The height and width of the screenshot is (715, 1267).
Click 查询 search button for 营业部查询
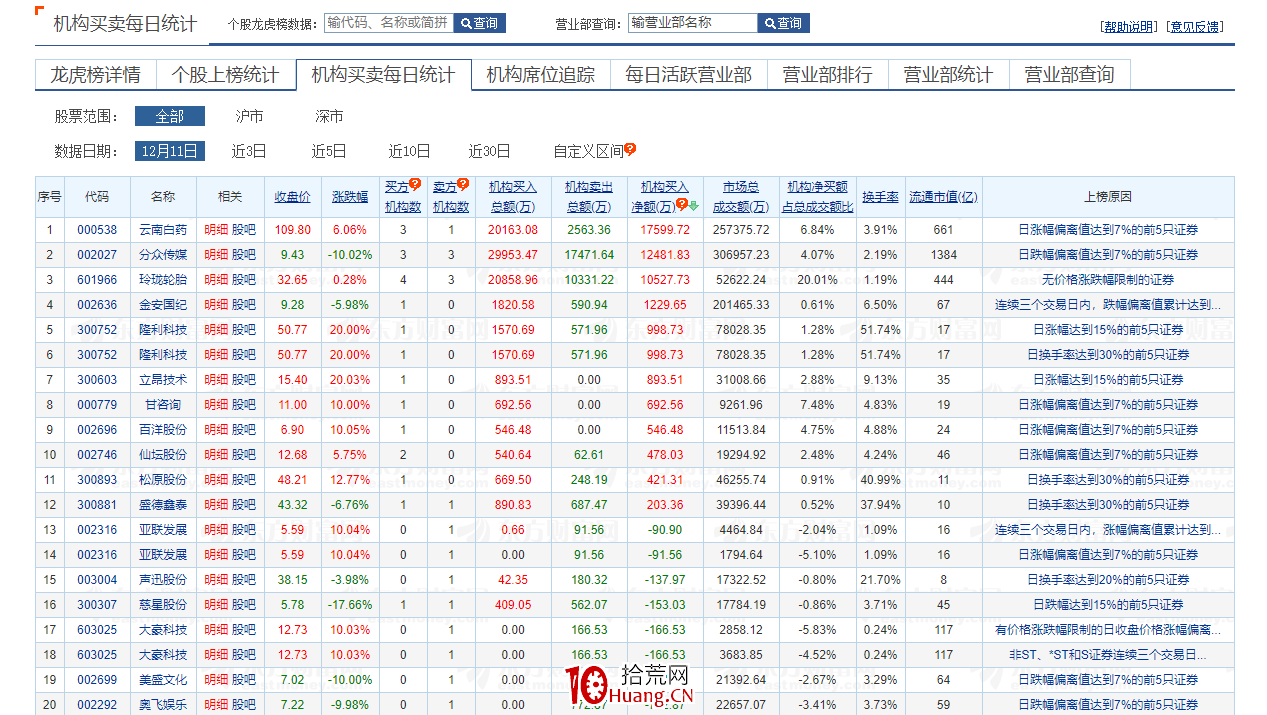tap(784, 23)
